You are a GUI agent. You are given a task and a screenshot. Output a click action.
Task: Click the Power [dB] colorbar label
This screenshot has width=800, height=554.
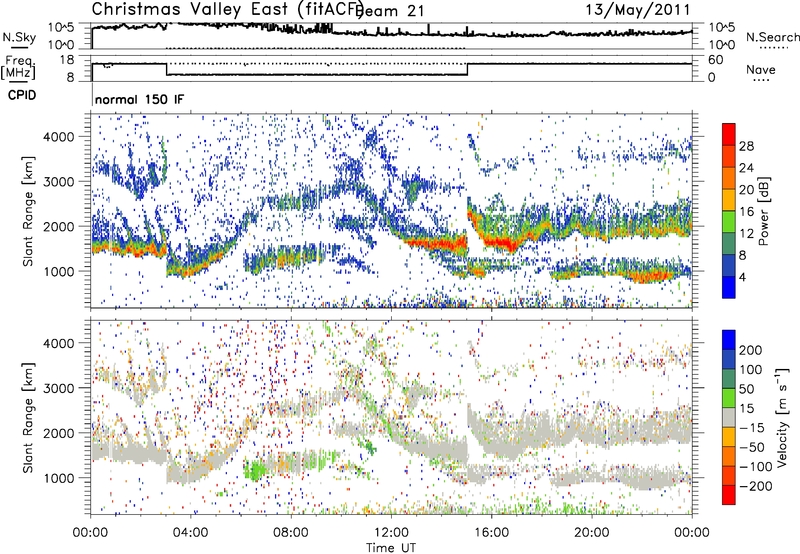pos(764,211)
